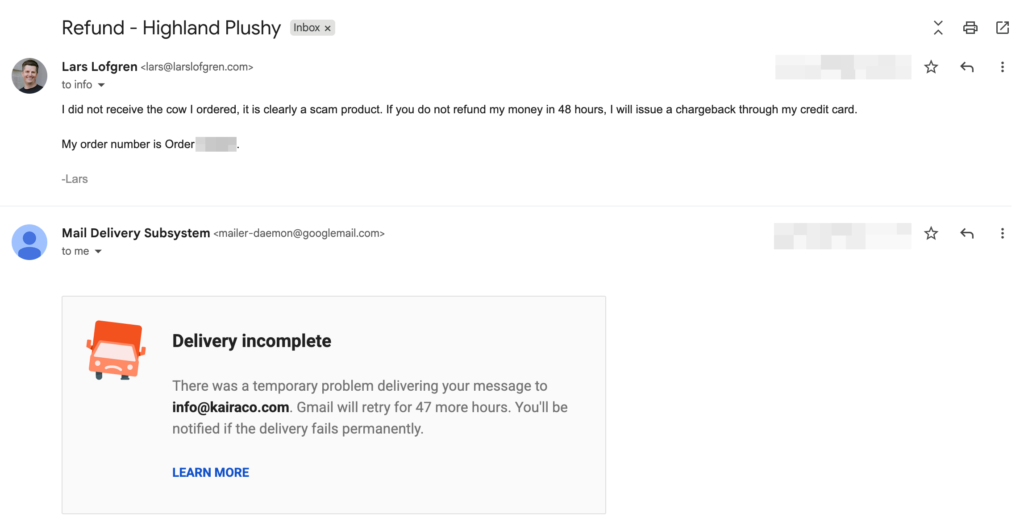
Task: Remove the Inbox label from thread
Action: 328,28
